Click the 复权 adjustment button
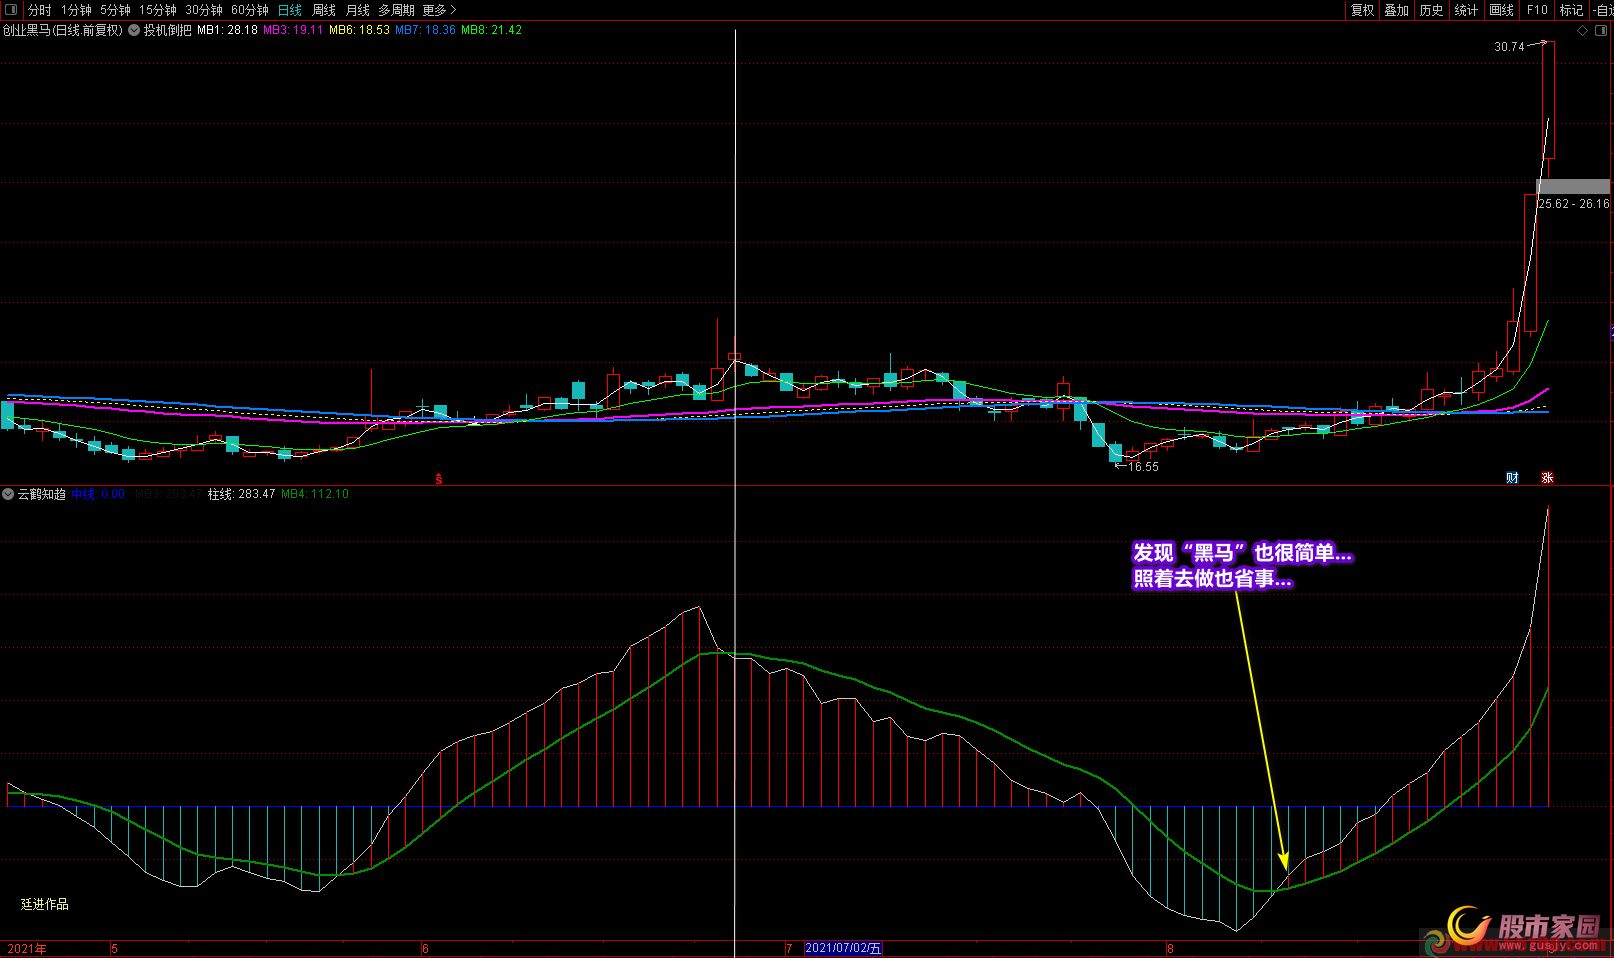Image resolution: width=1614 pixels, height=958 pixels. click(1362, 10)
